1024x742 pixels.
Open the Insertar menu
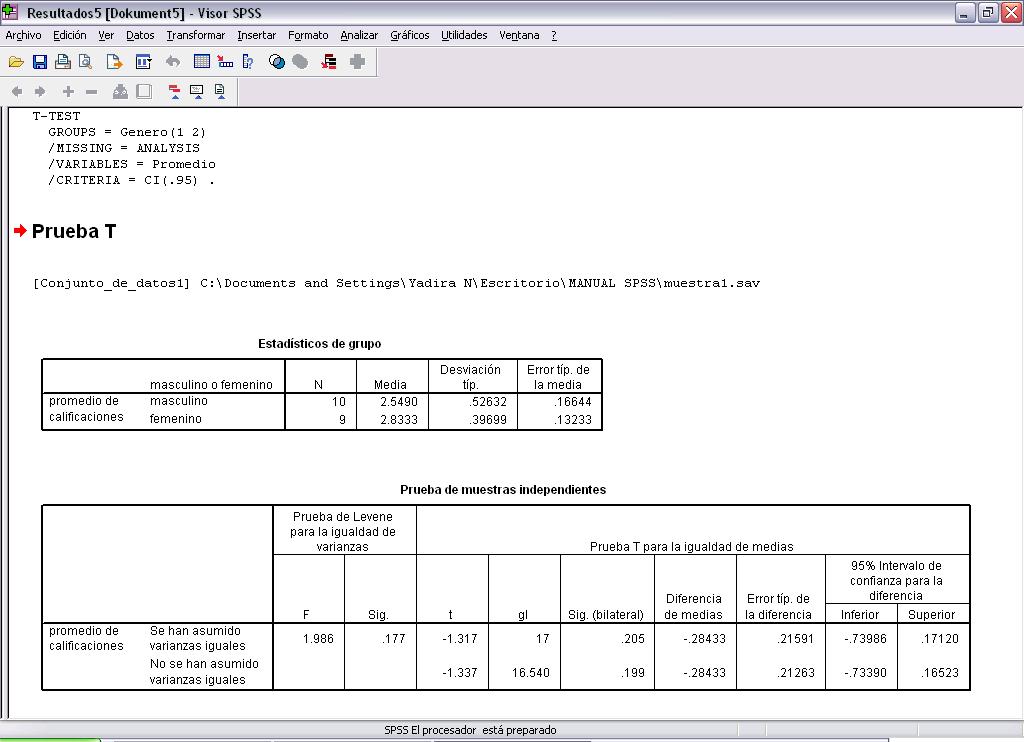click(x=257, y=35)
